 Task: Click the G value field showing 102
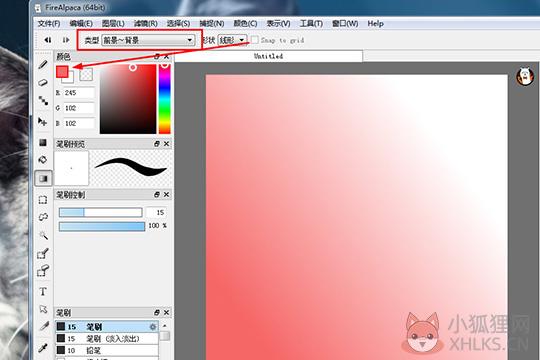pos(79,108)
